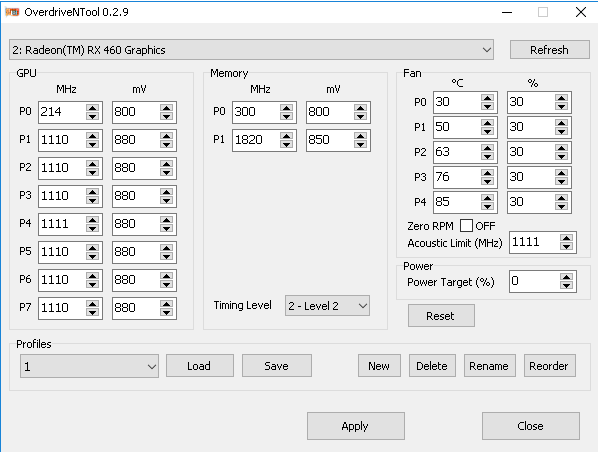
Task: Open the Timing Level dropdown
Action: click(327, 306)
